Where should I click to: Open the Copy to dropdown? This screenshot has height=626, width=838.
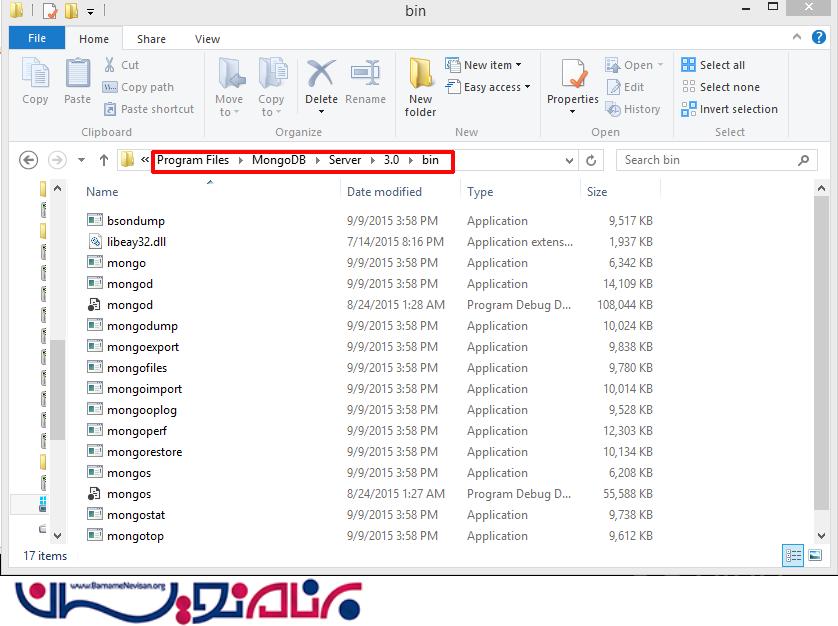pyautogui.click(x=271, y=87)
